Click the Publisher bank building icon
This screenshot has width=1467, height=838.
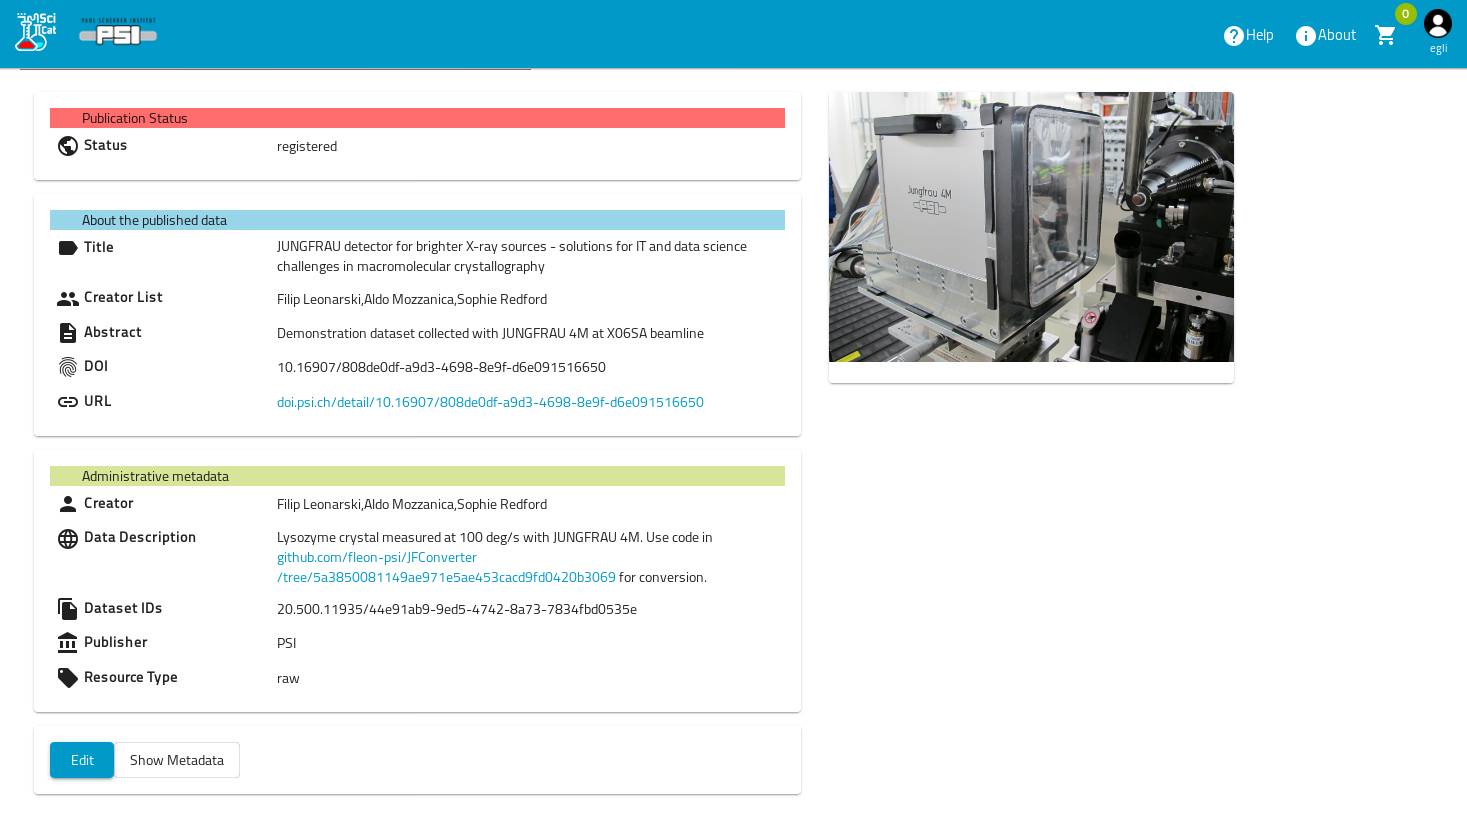[68, 643]
